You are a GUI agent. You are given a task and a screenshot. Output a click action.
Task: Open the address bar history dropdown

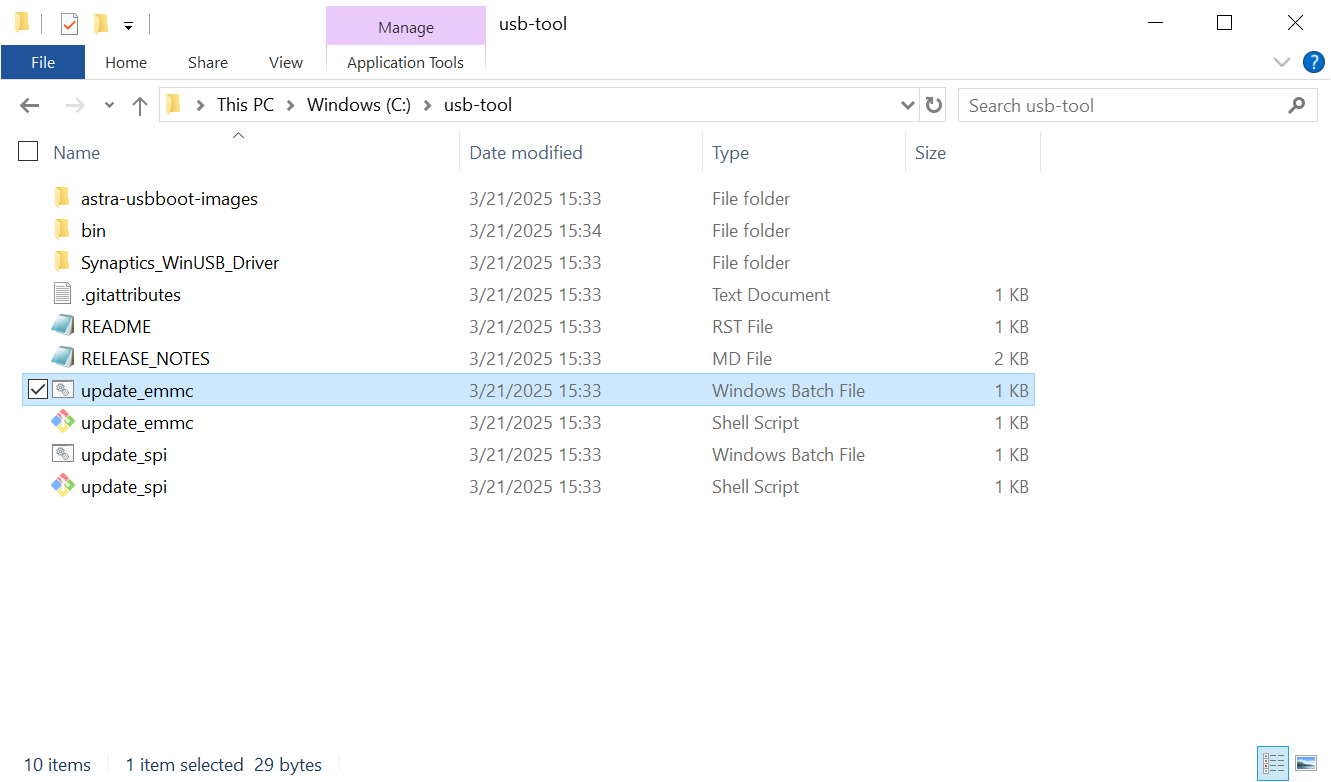[907, 104]
